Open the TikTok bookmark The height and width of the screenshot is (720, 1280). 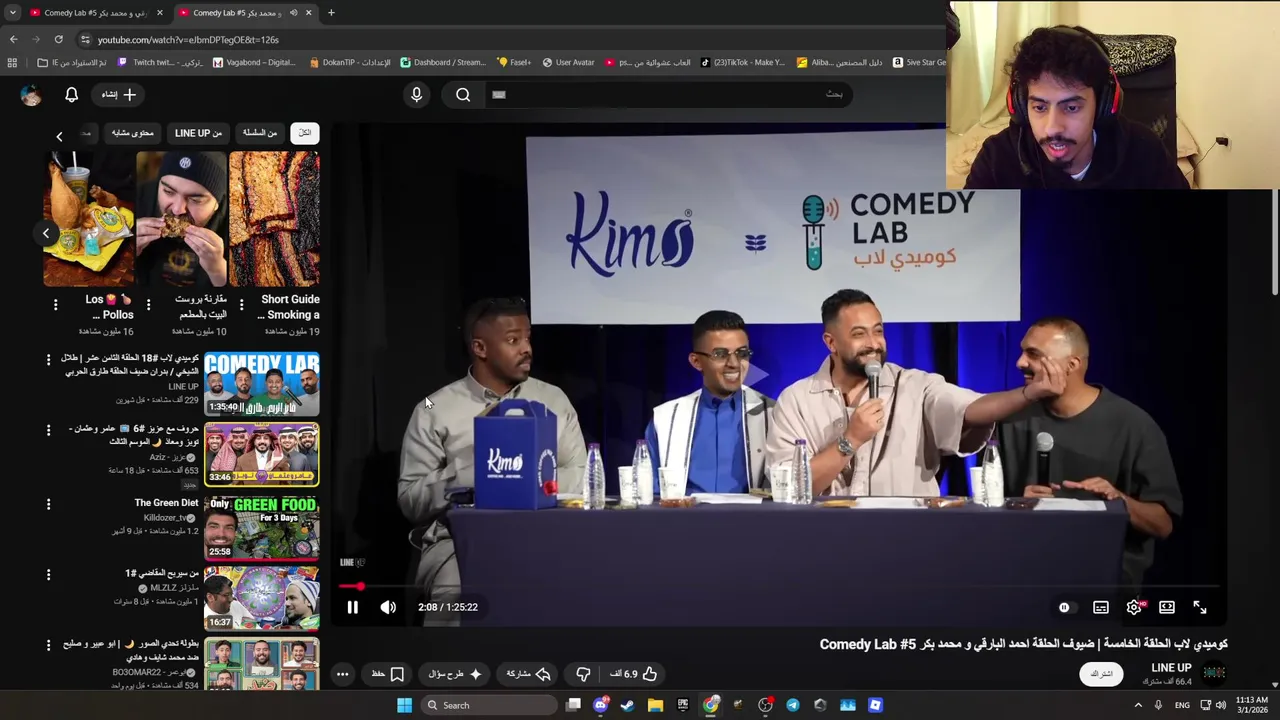pyautogui.click(x=742, y=62)
